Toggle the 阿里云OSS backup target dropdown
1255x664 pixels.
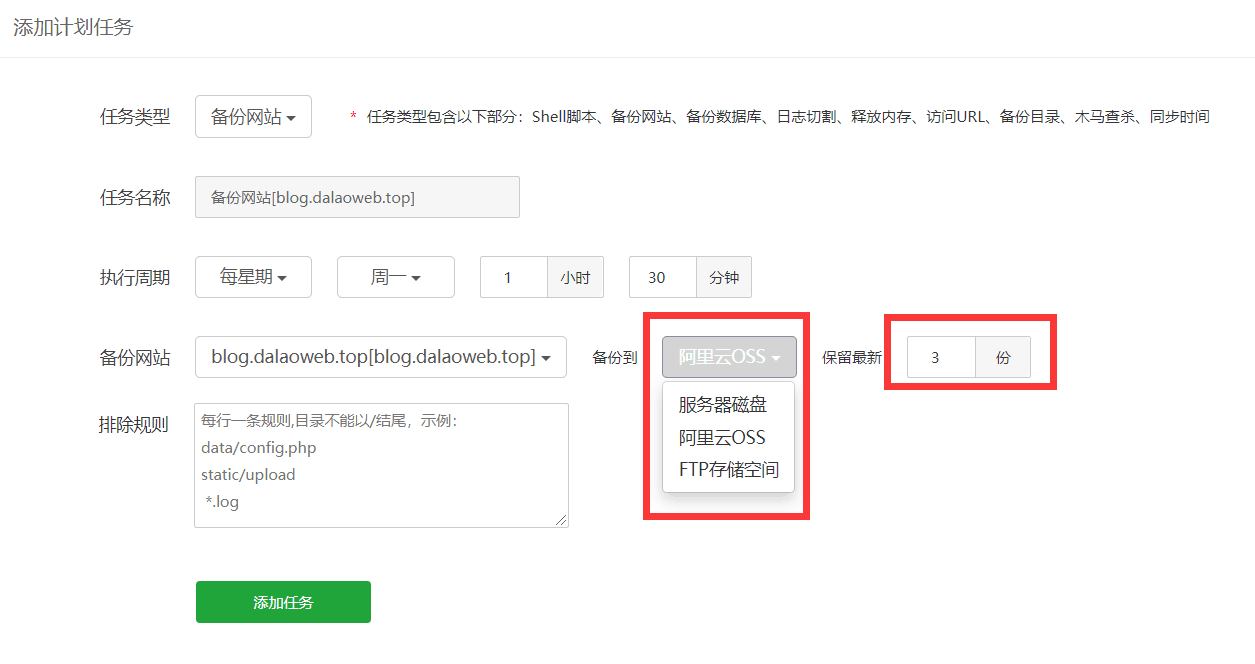click(x=729, y=357)
